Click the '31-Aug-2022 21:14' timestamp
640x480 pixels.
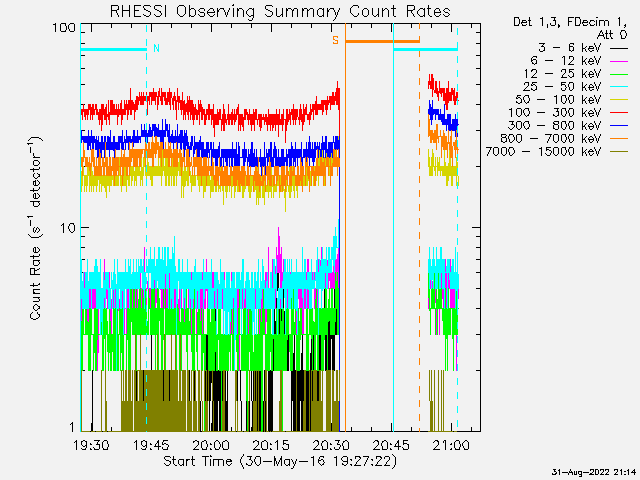(594, 472)
